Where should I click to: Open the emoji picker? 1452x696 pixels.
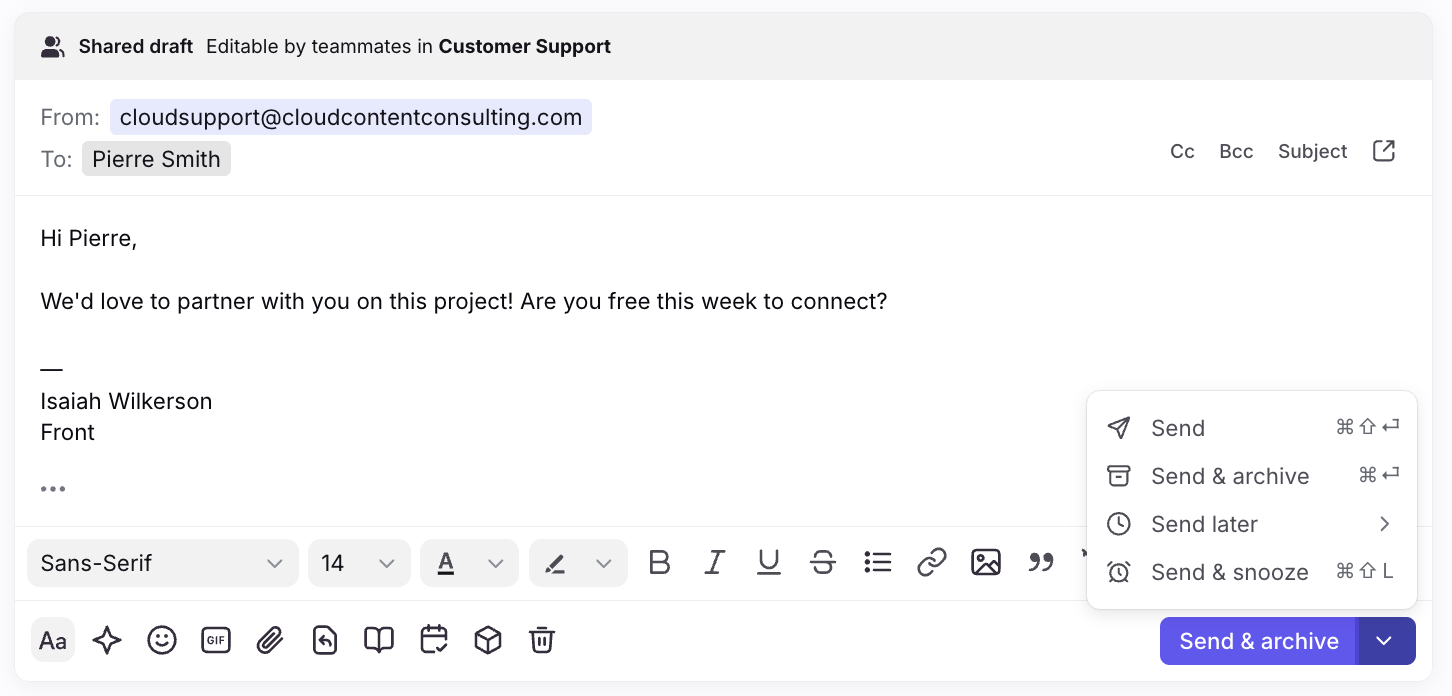[162, 640]
